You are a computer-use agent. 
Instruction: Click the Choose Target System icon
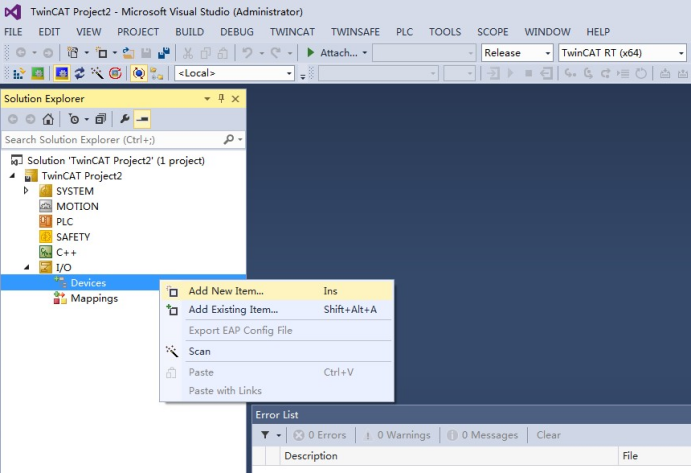pyautogui.click(x=157, y=73)
